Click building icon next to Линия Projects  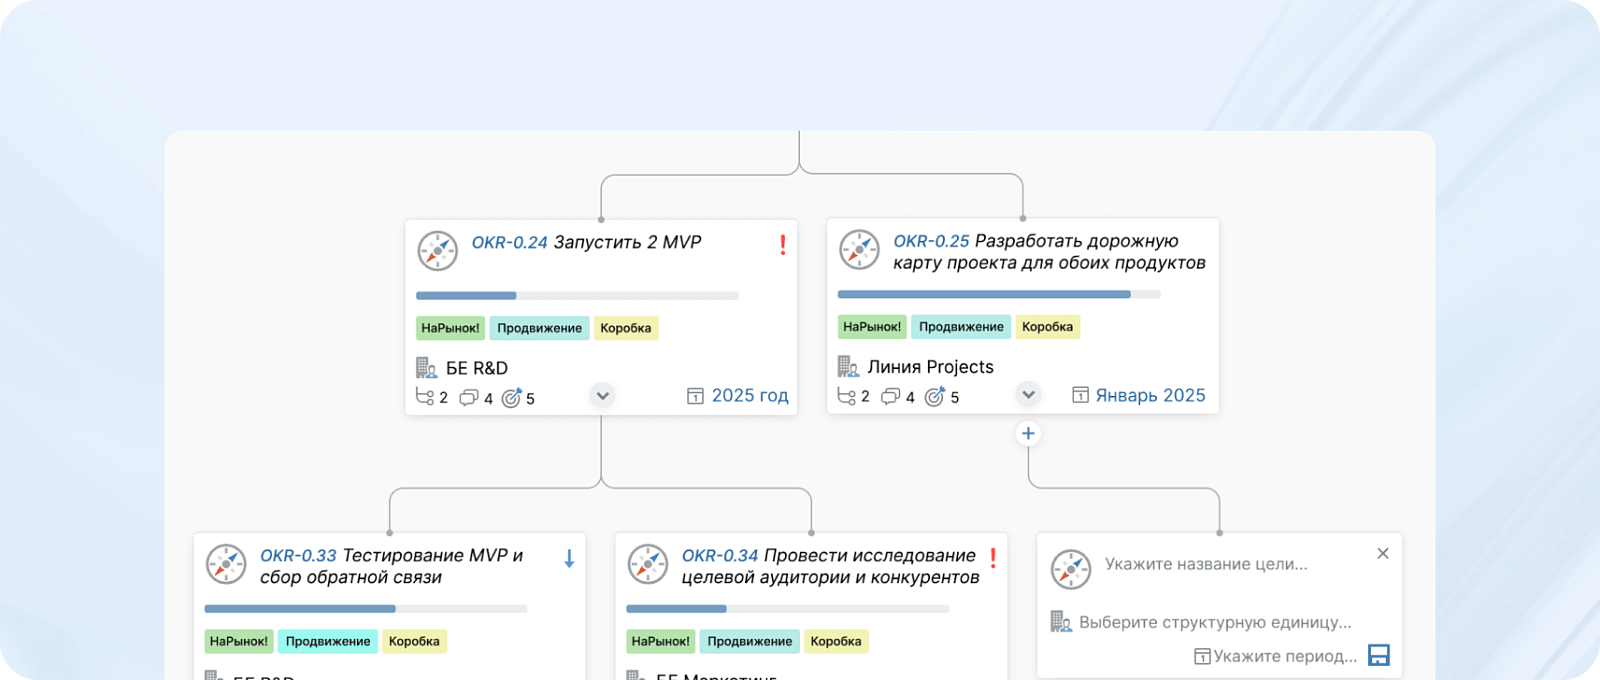848,367
